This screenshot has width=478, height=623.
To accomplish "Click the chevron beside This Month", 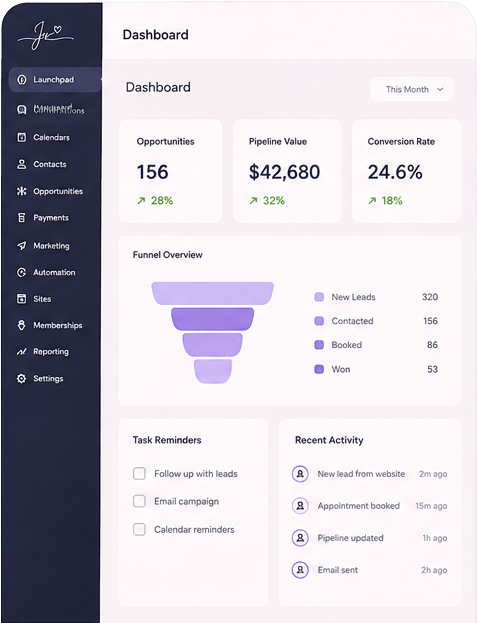I will (440, 89).
